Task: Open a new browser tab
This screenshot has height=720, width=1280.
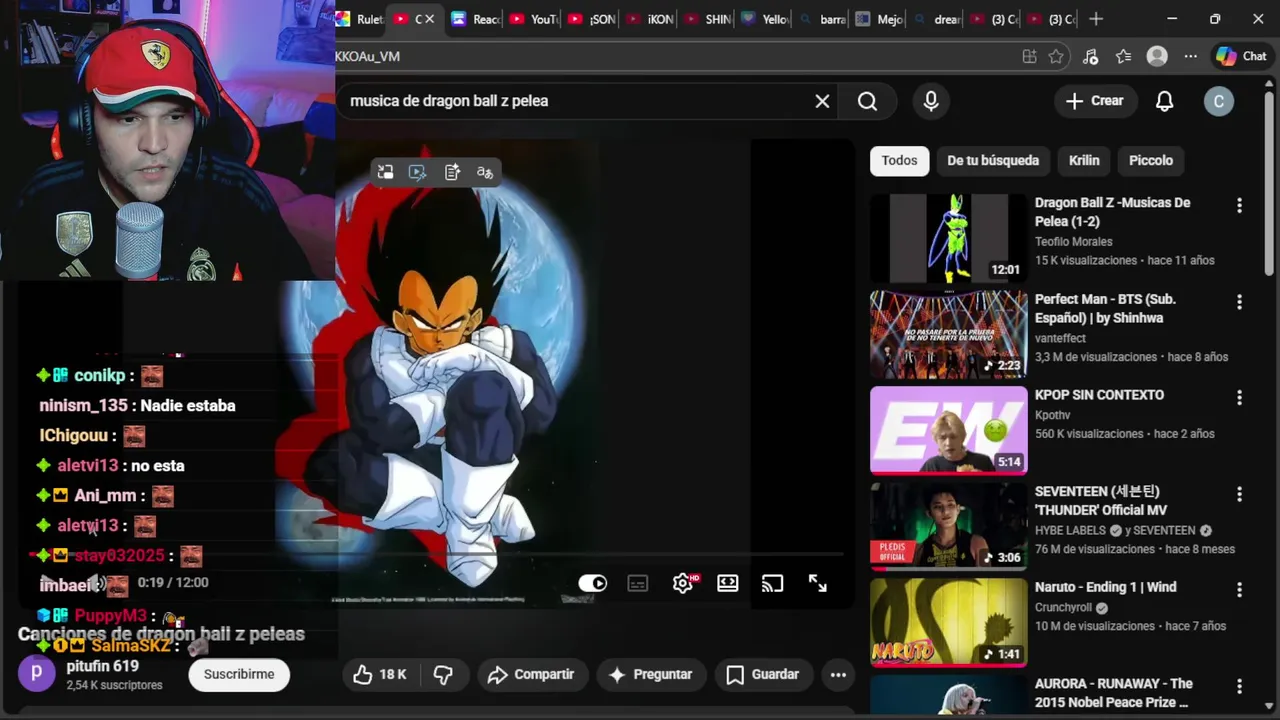Action: pyautogui.click(x=1096, y=19)
